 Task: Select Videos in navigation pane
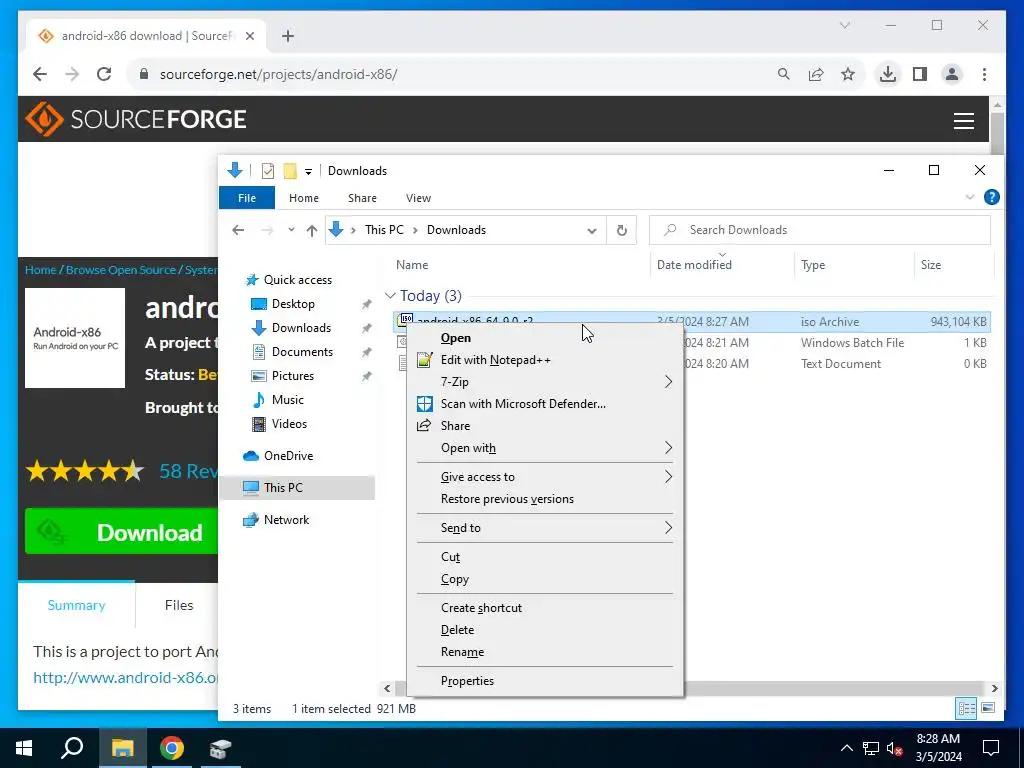point(289,424)
